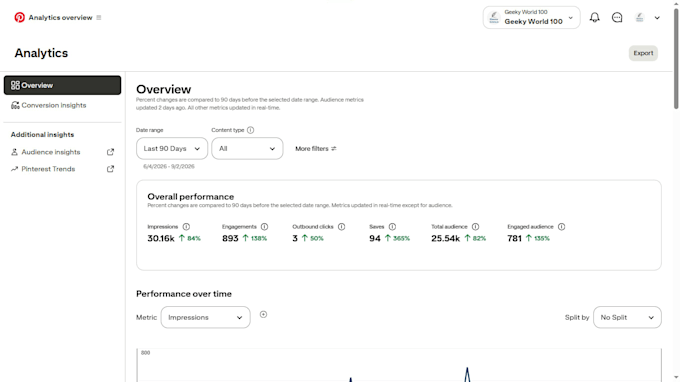Click the Outbound clicks info icon
The height and width of the screenshot is (382, 680).
pos(341,227)
